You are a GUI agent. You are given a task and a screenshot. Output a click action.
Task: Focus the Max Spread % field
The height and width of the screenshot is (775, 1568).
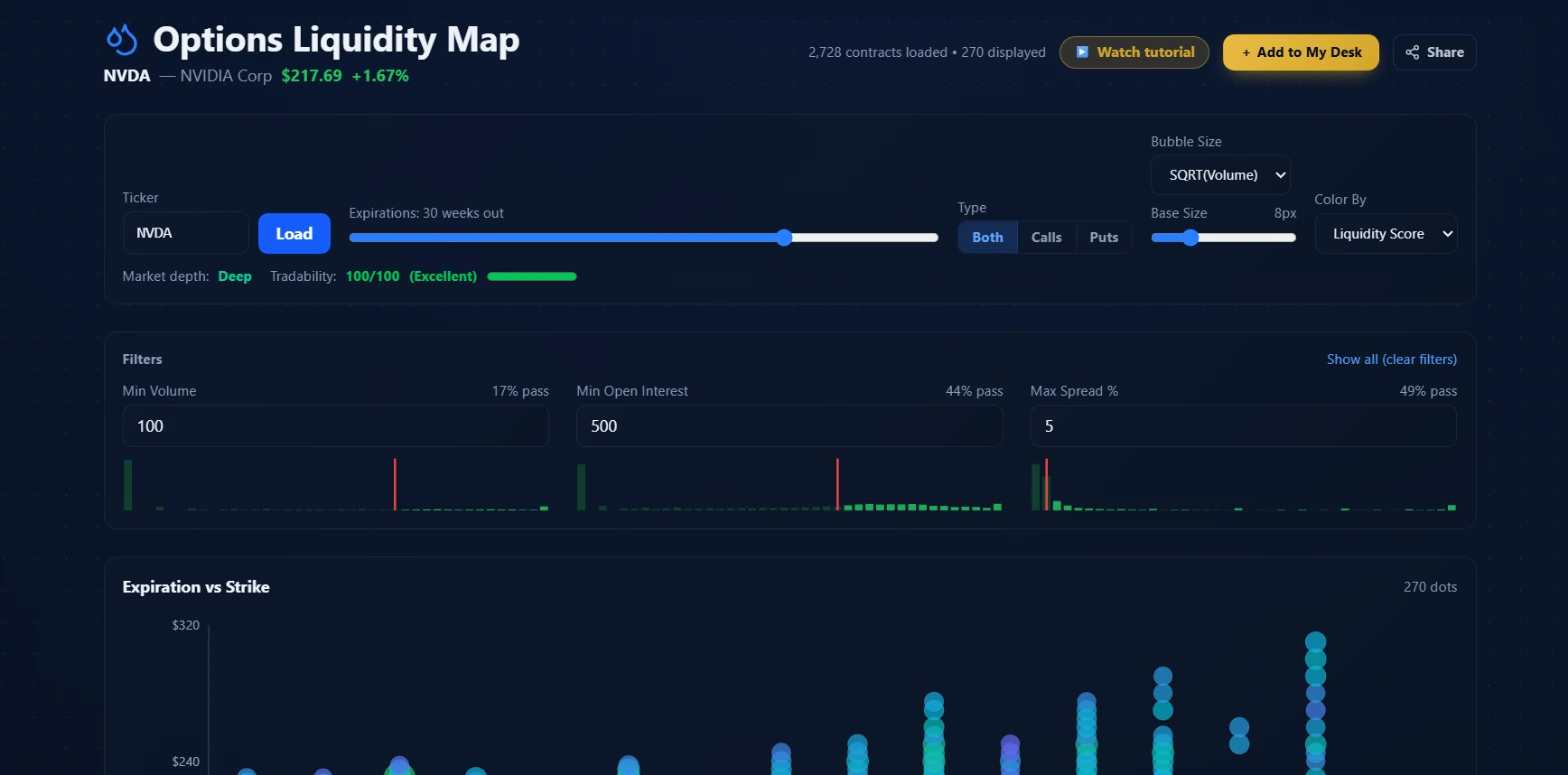(1243, 426)
